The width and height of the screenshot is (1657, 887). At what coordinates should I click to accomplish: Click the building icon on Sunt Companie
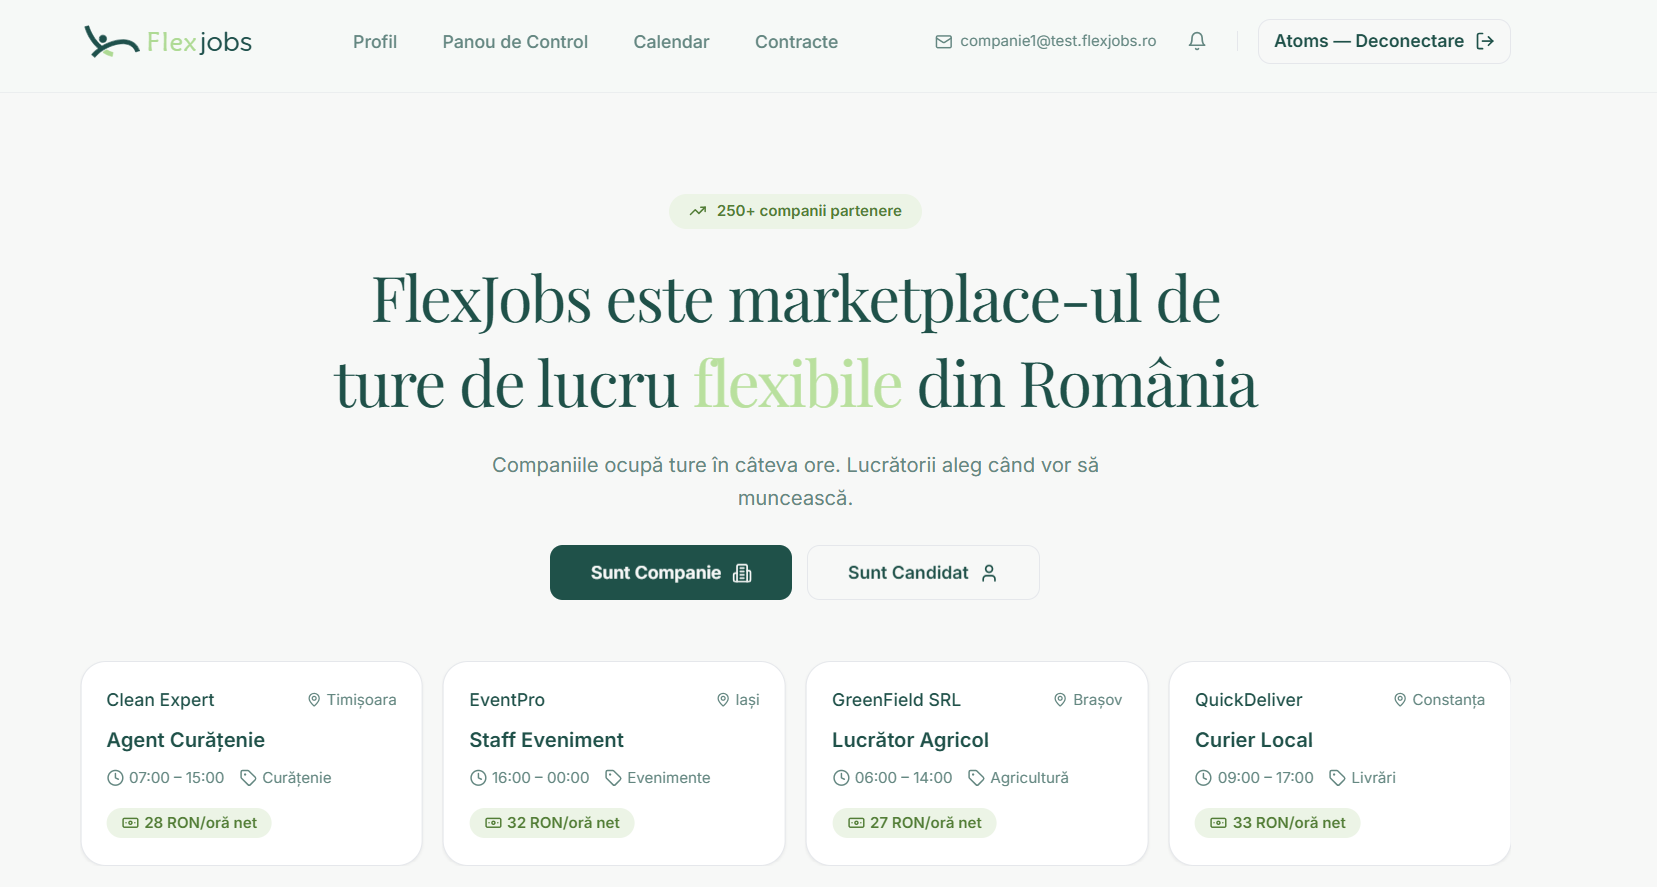742,573
